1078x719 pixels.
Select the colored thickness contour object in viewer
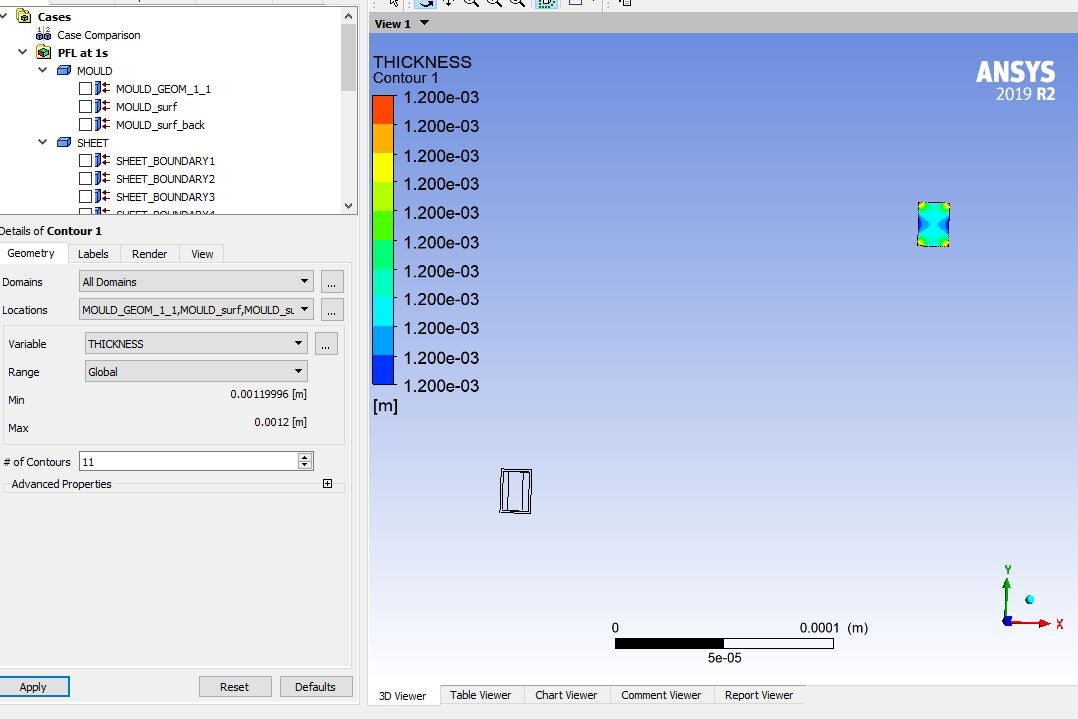coord(934,224)
